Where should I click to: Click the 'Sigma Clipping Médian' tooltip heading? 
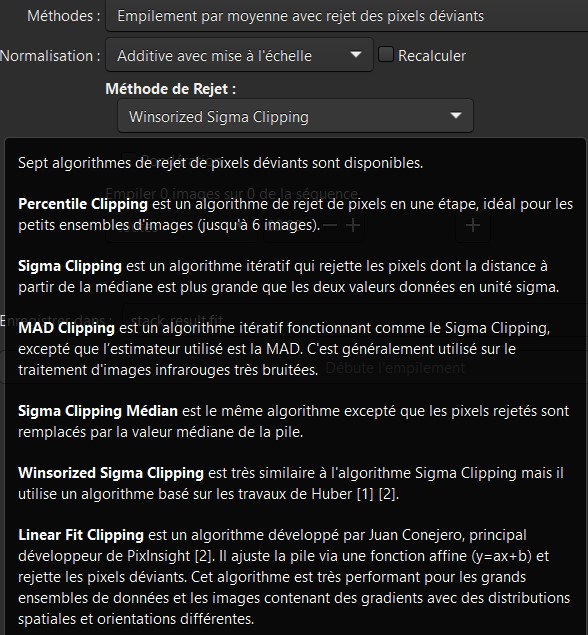(98, 411)
